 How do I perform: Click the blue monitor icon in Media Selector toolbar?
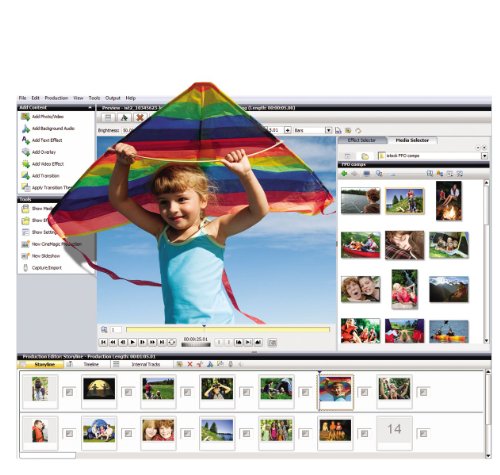pos(366,173)
